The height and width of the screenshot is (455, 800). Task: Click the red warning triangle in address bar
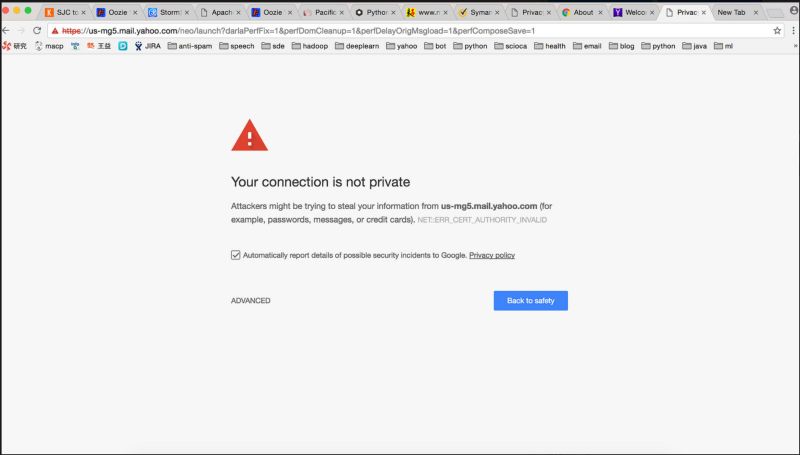click(x=55, y=31)
